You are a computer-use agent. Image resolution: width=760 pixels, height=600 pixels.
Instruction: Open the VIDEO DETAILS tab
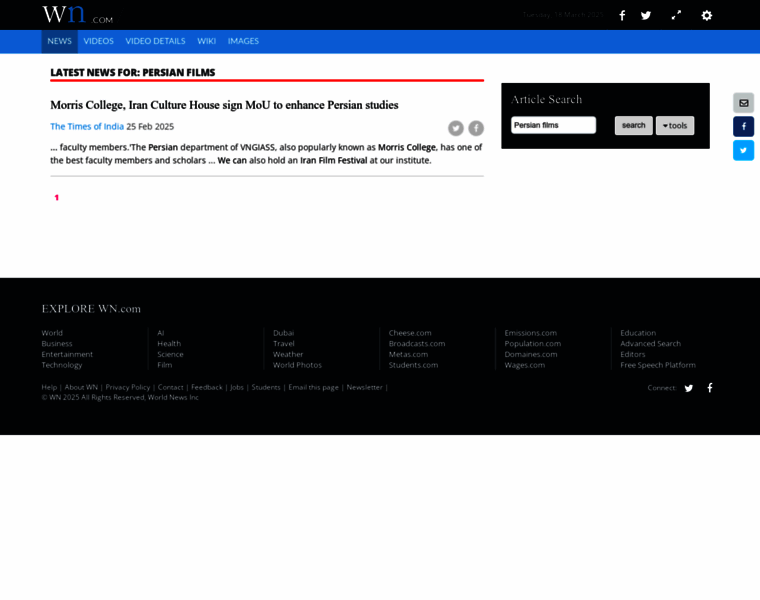[155, 41]
